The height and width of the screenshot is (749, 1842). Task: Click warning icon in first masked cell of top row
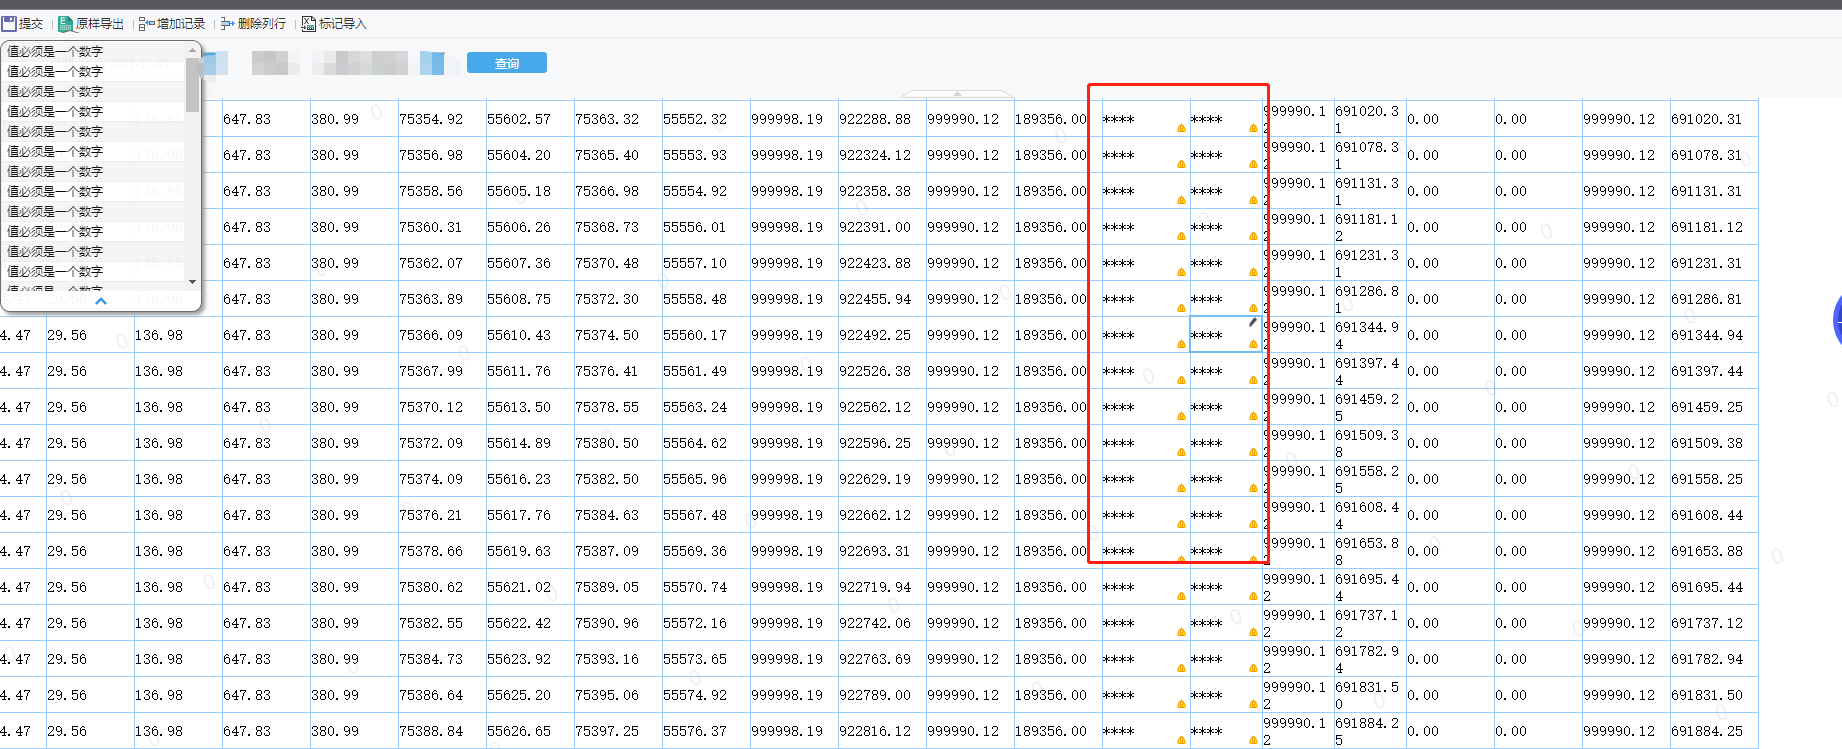pyautogui.click(x=1181, y=128)
